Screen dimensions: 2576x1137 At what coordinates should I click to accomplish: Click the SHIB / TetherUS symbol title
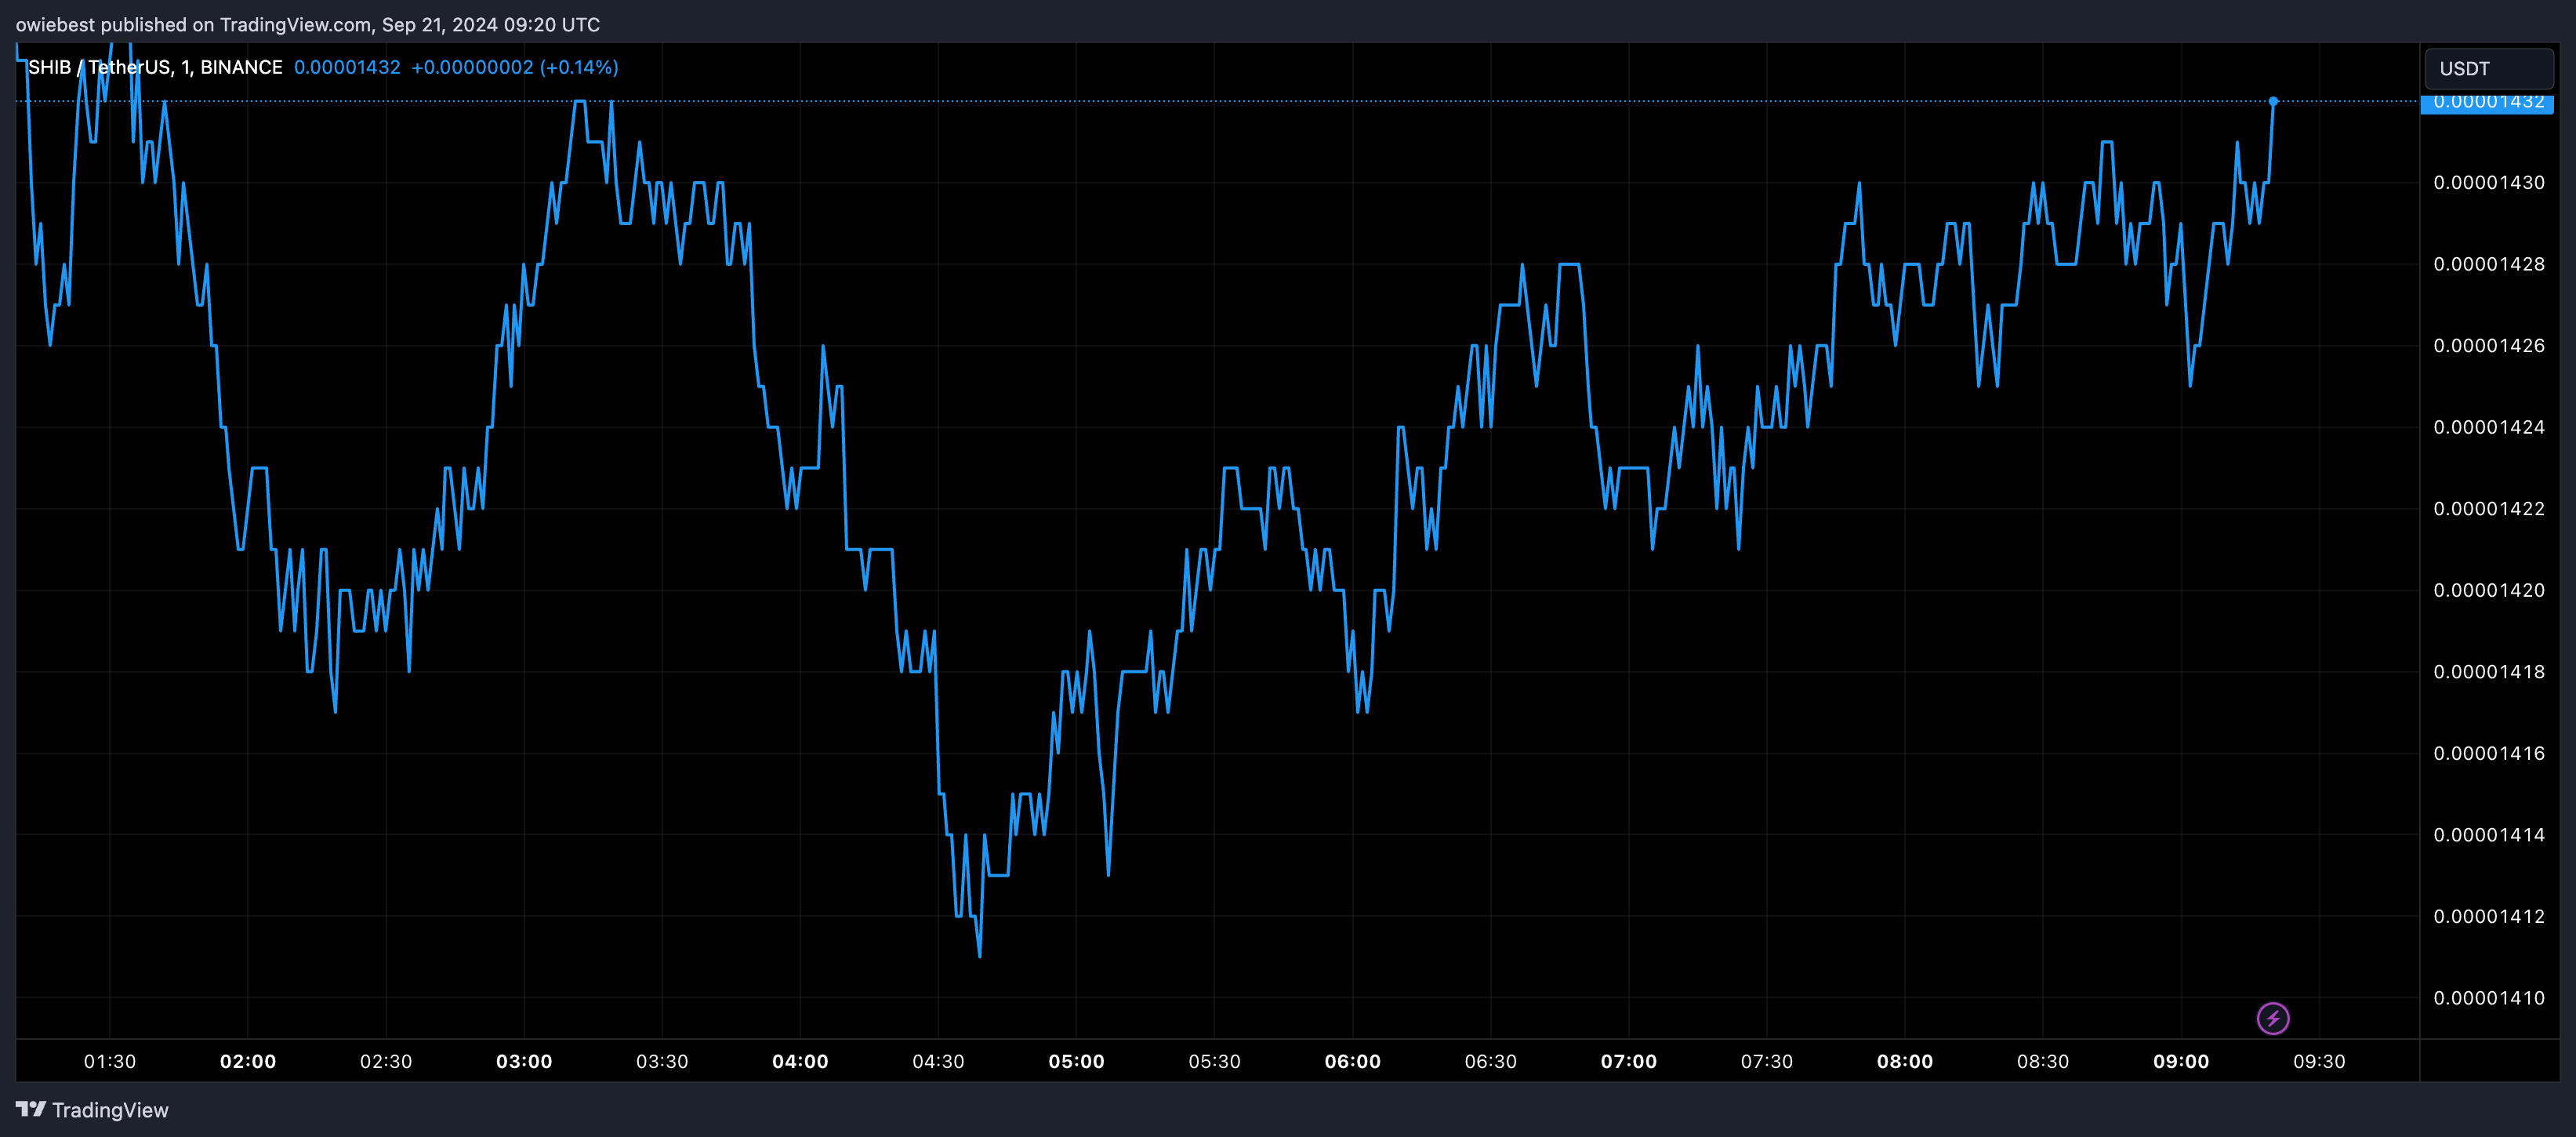point(99,67)
